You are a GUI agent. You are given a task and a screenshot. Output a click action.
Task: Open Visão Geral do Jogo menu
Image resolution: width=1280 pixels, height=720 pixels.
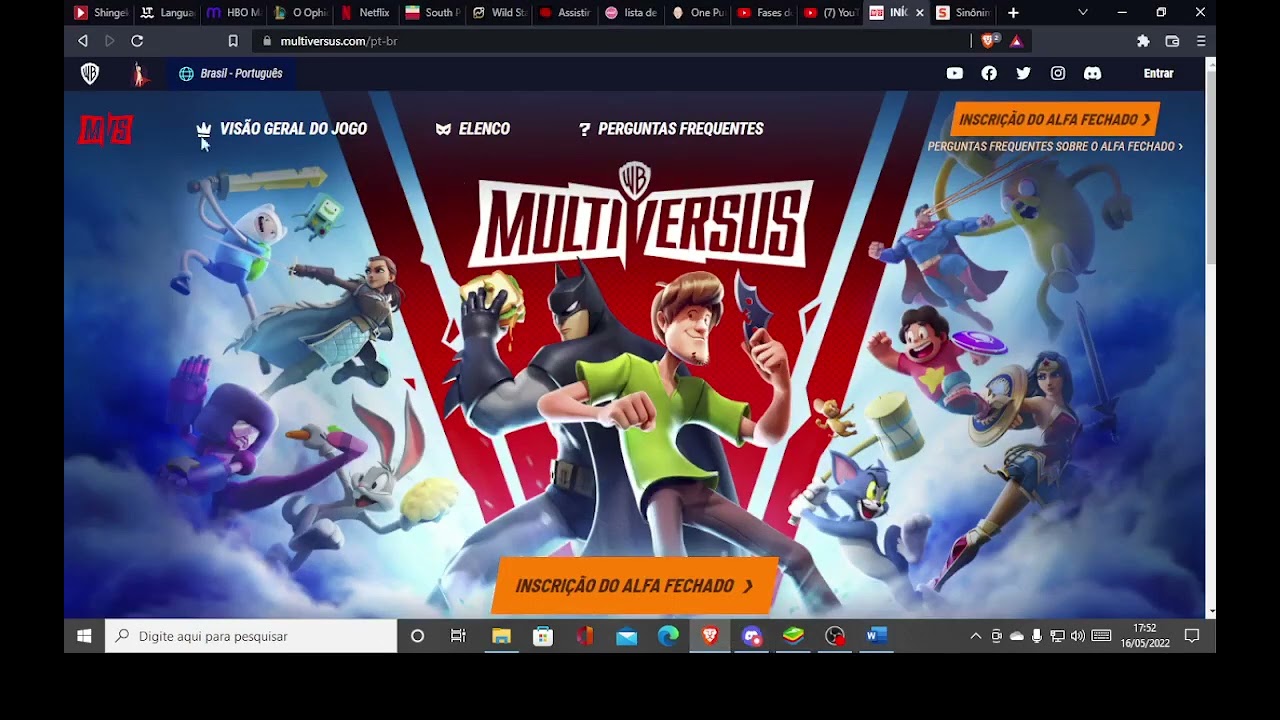[x=282, y=129]
